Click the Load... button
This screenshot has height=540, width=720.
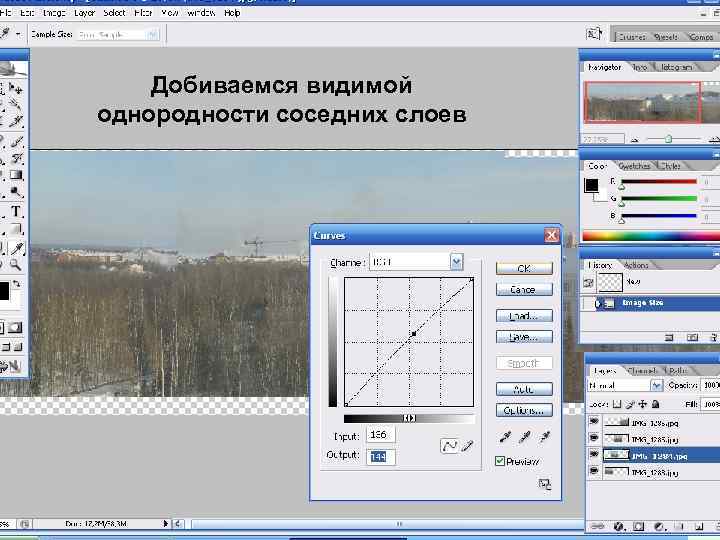[x=524, y=316]
